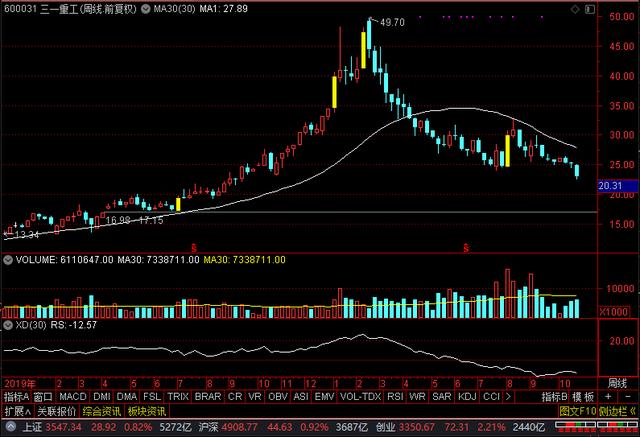Image resolution: width=640 pixels, height=437 pixels.
Task: Select the 窗口 tab
Action: (x=43, y=397)
